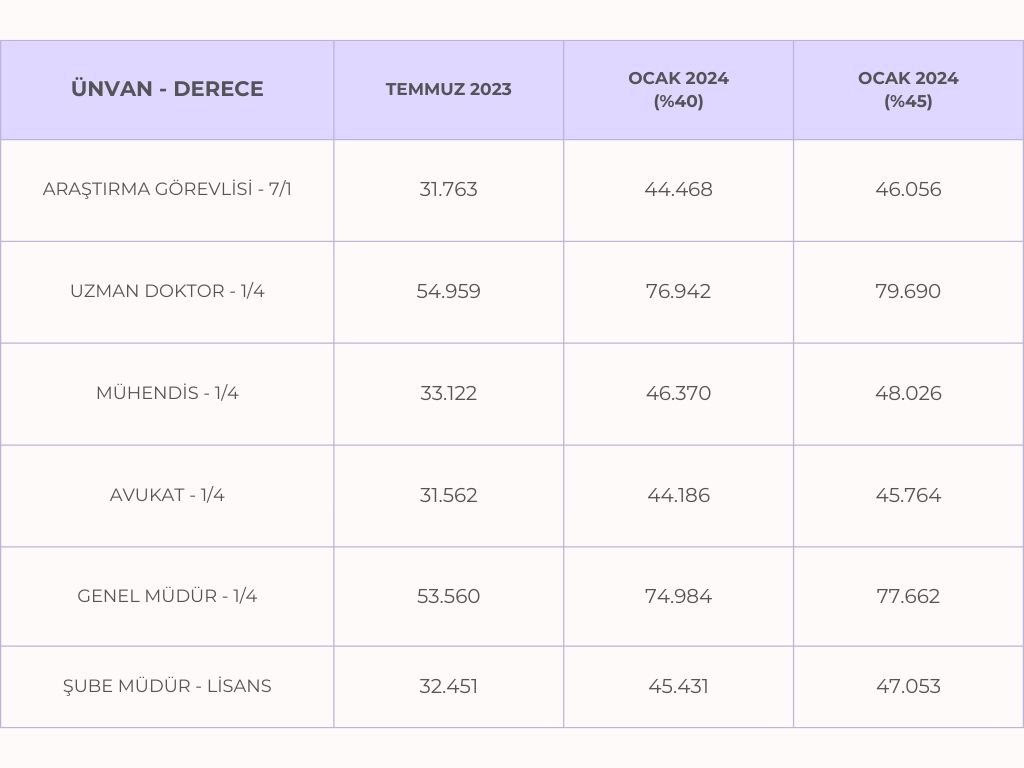Viewport: 1024px width, 768px height.
Task: Select the TEMMUZ 2023 column header
Action: click(x=448, y=89)
